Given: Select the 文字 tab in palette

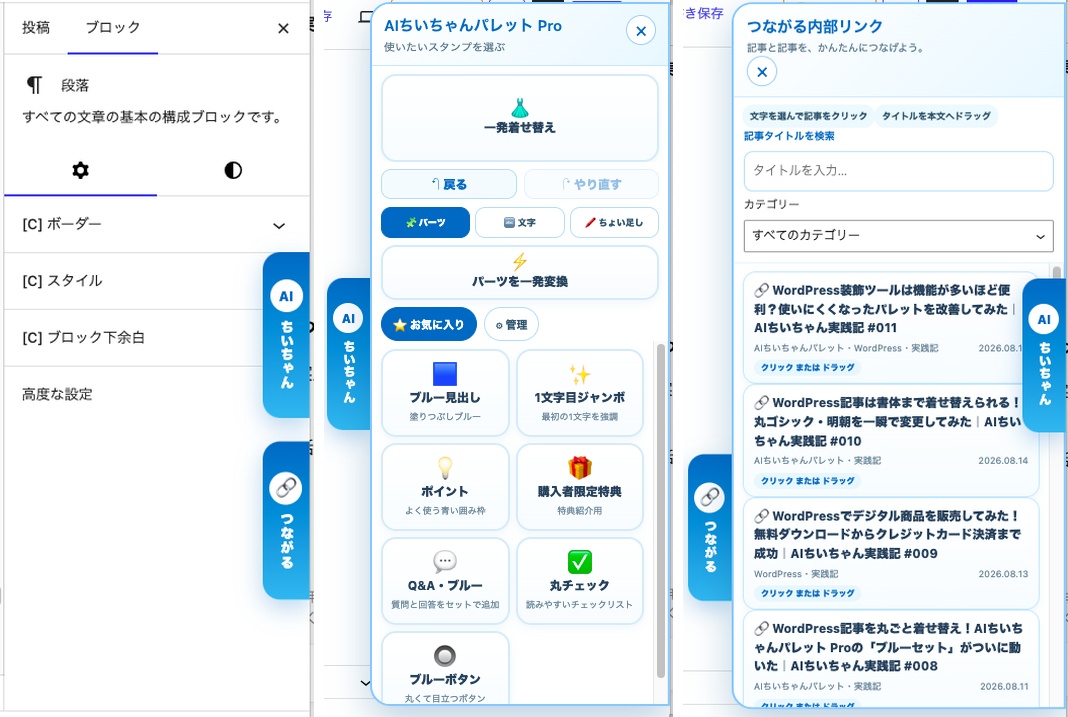Looking at the screenshot, I should (x=520, y=223).
